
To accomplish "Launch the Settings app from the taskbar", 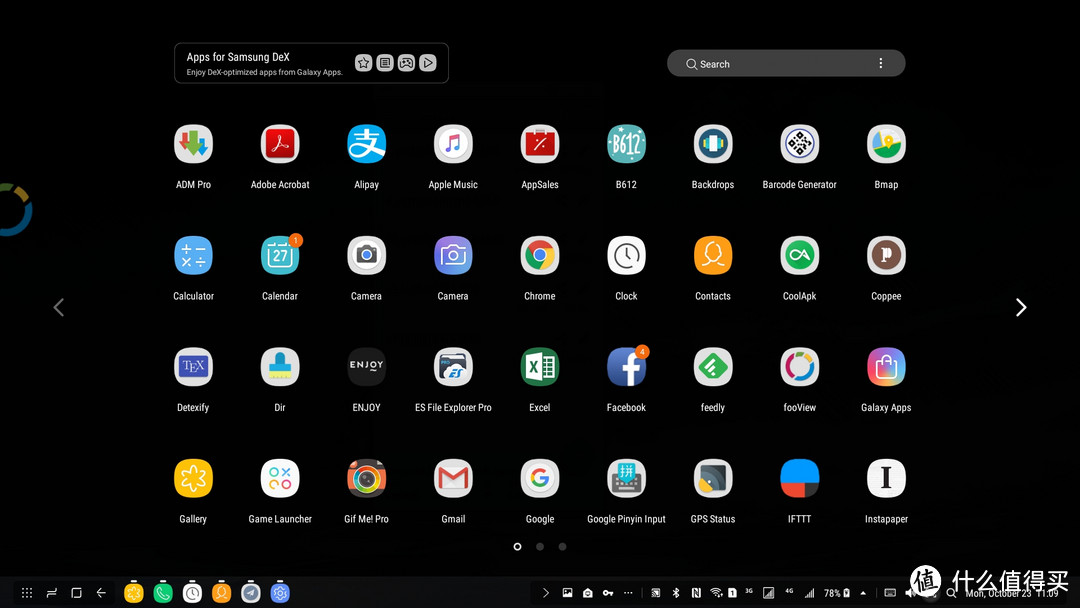I will pos(281,592).
